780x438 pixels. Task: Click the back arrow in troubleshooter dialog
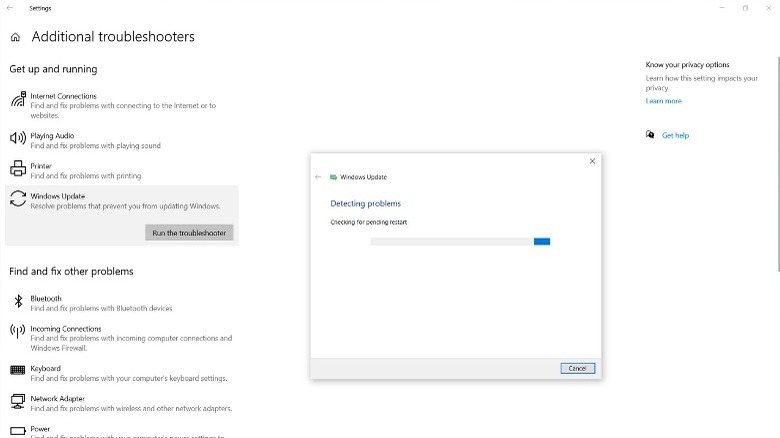(319, 177)
